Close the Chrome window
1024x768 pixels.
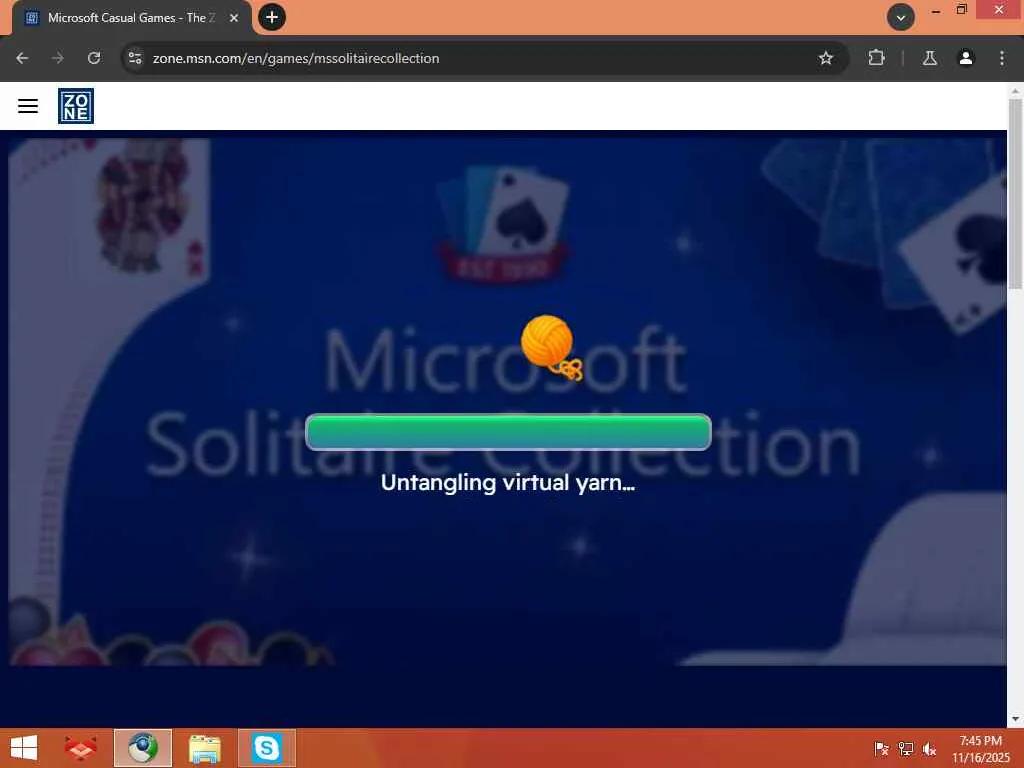pyautogui.click(x=999, y=10)
